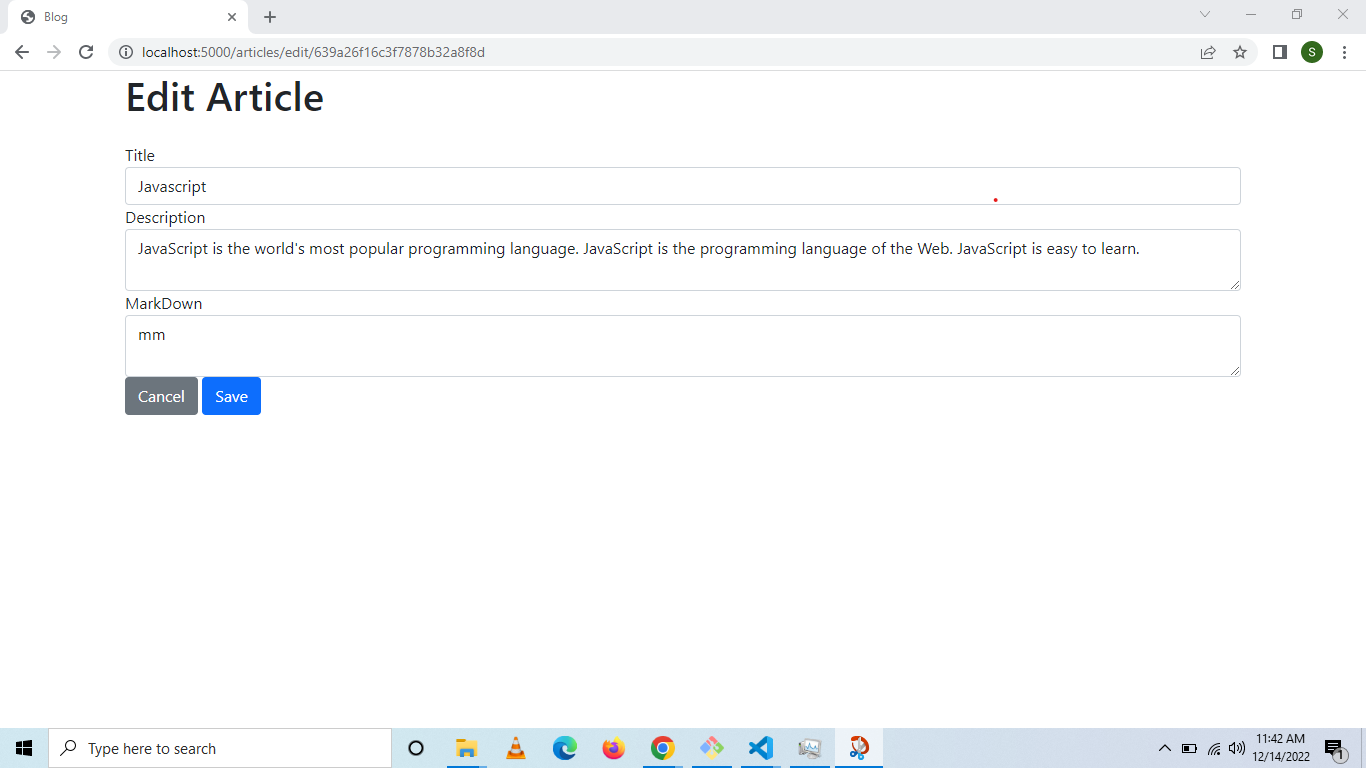Click the Title input field
This screenshot has width=1366, height=768.
pos(683,186)
